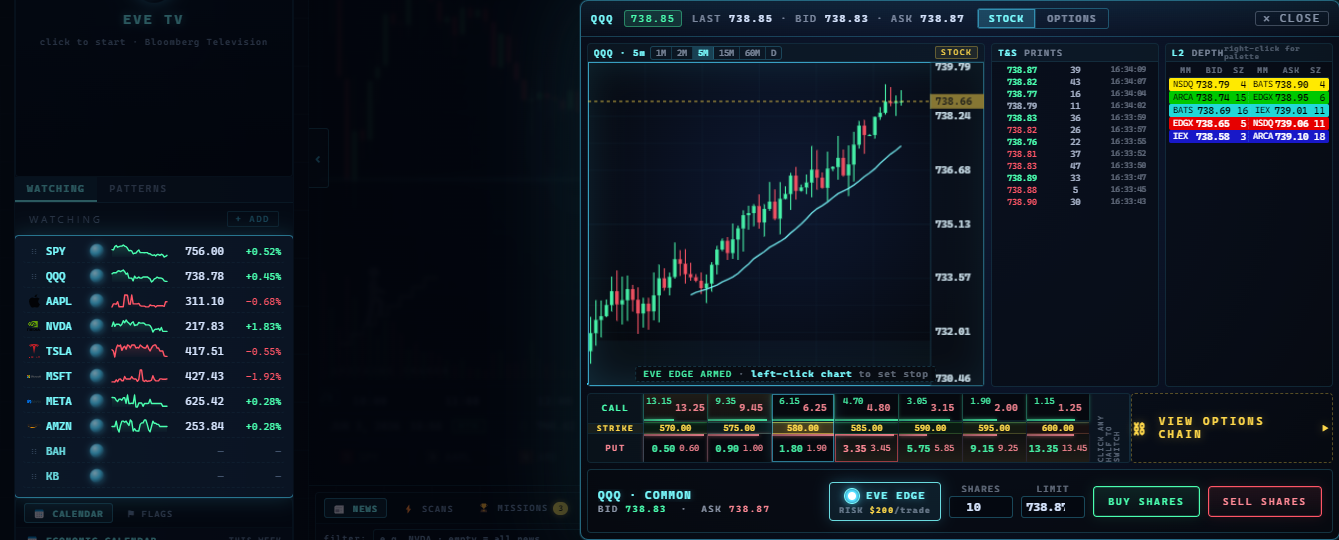Viewport: 1339px width, 540px height.
Task: Select the 60M chart timeframe
Action: [x=752, y=53]
